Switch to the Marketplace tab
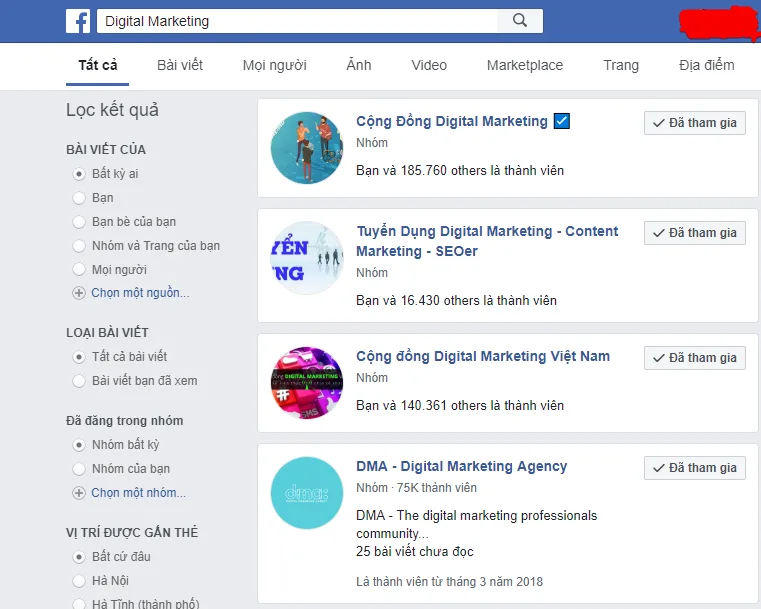 pyautogui.click(x=524, y=66)
